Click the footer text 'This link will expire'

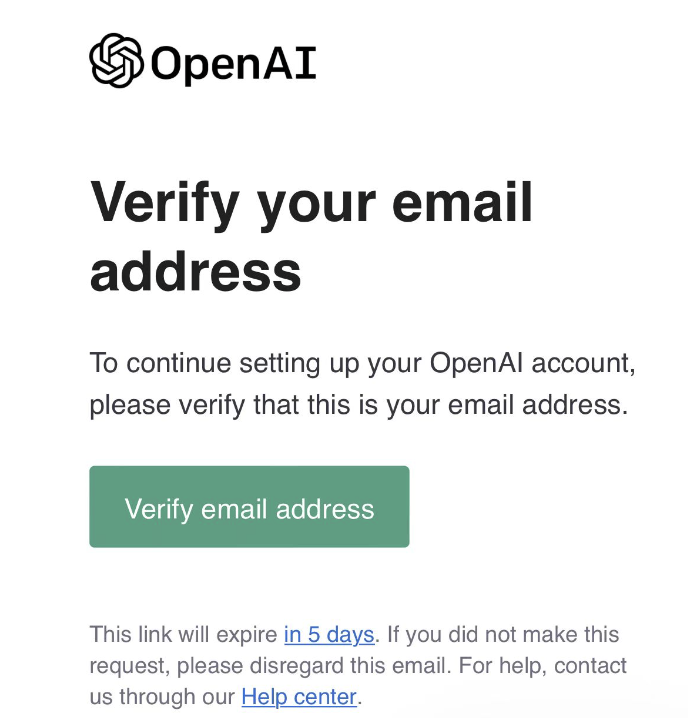pyautogui.click(x=184, y=635)
